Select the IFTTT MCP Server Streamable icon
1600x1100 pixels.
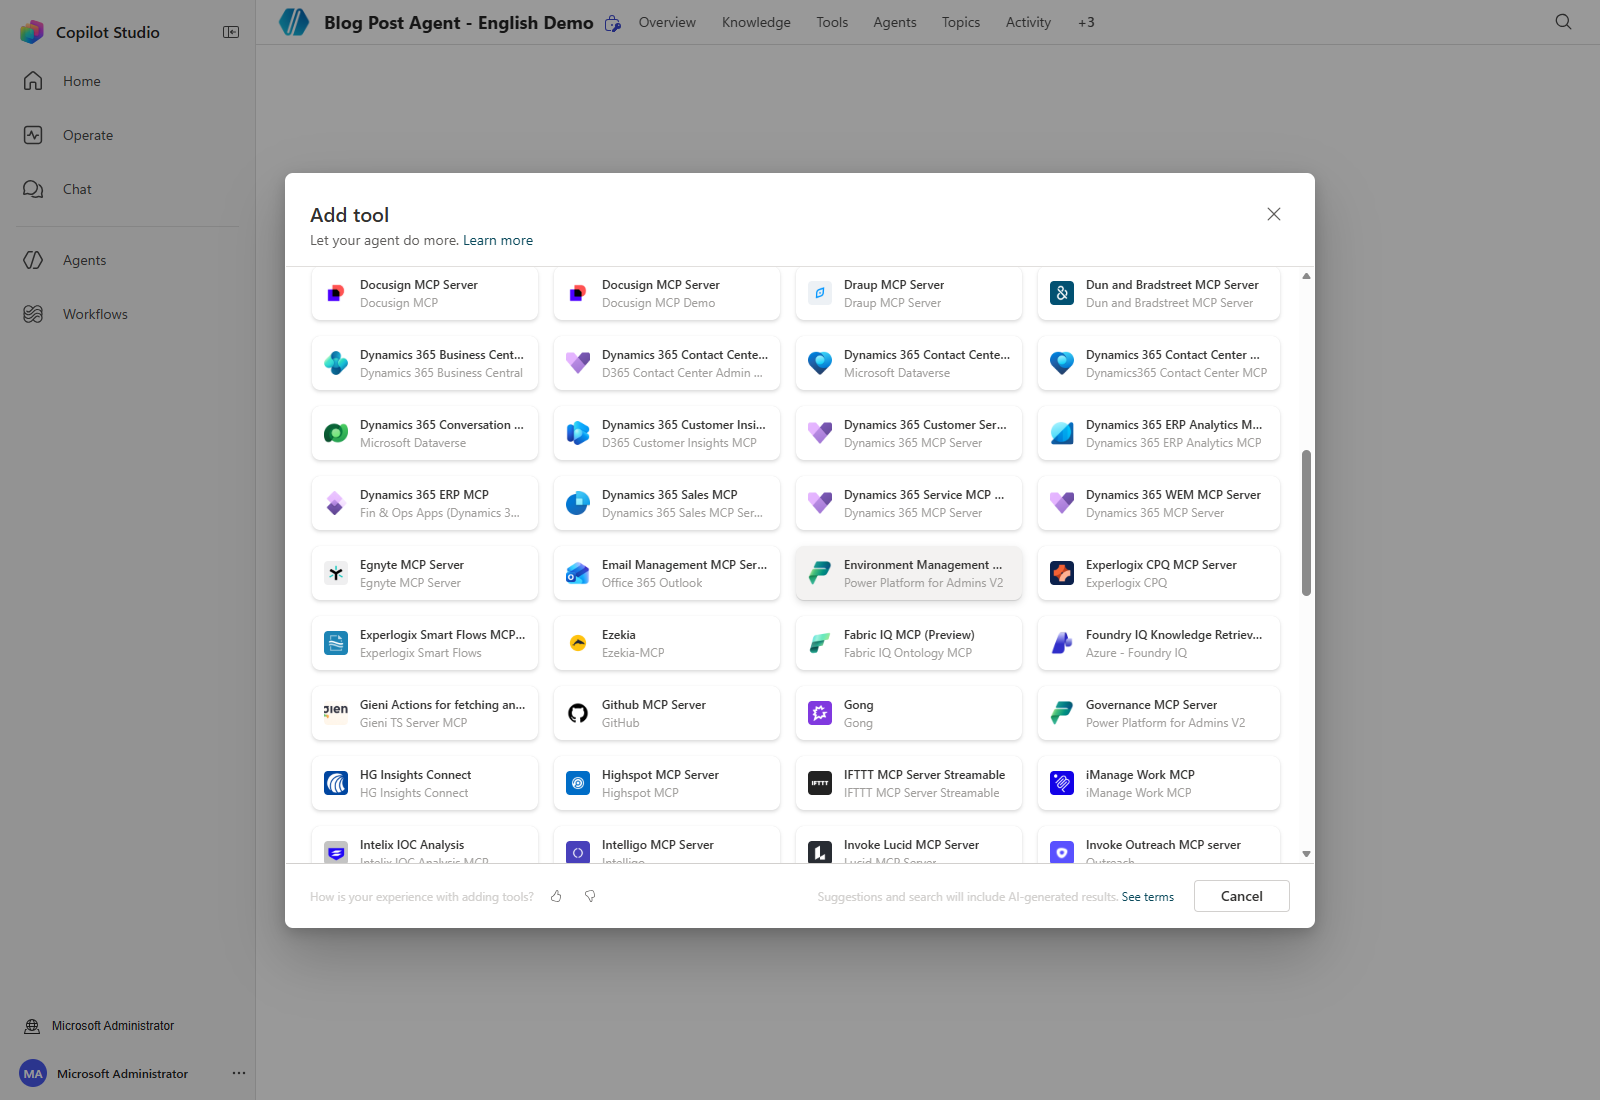pyautogui.click(x=820, y=783)
